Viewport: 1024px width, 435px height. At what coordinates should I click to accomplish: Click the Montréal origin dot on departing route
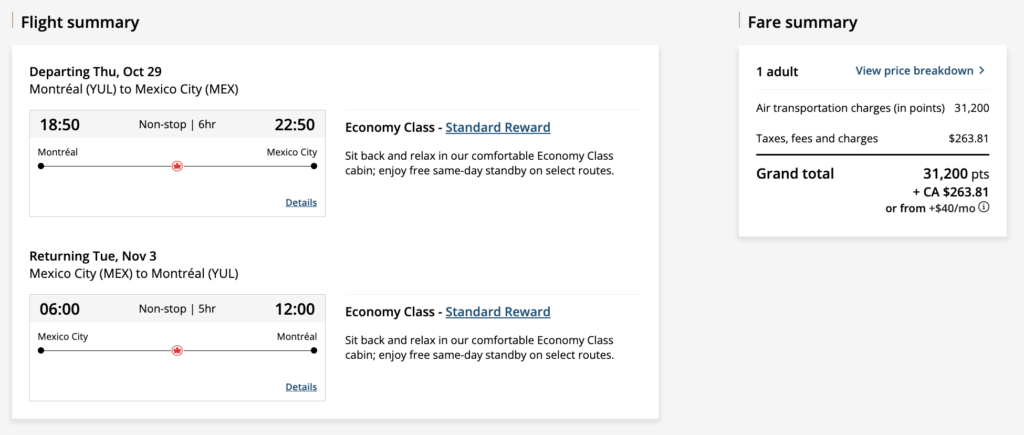tap(40, 166)
